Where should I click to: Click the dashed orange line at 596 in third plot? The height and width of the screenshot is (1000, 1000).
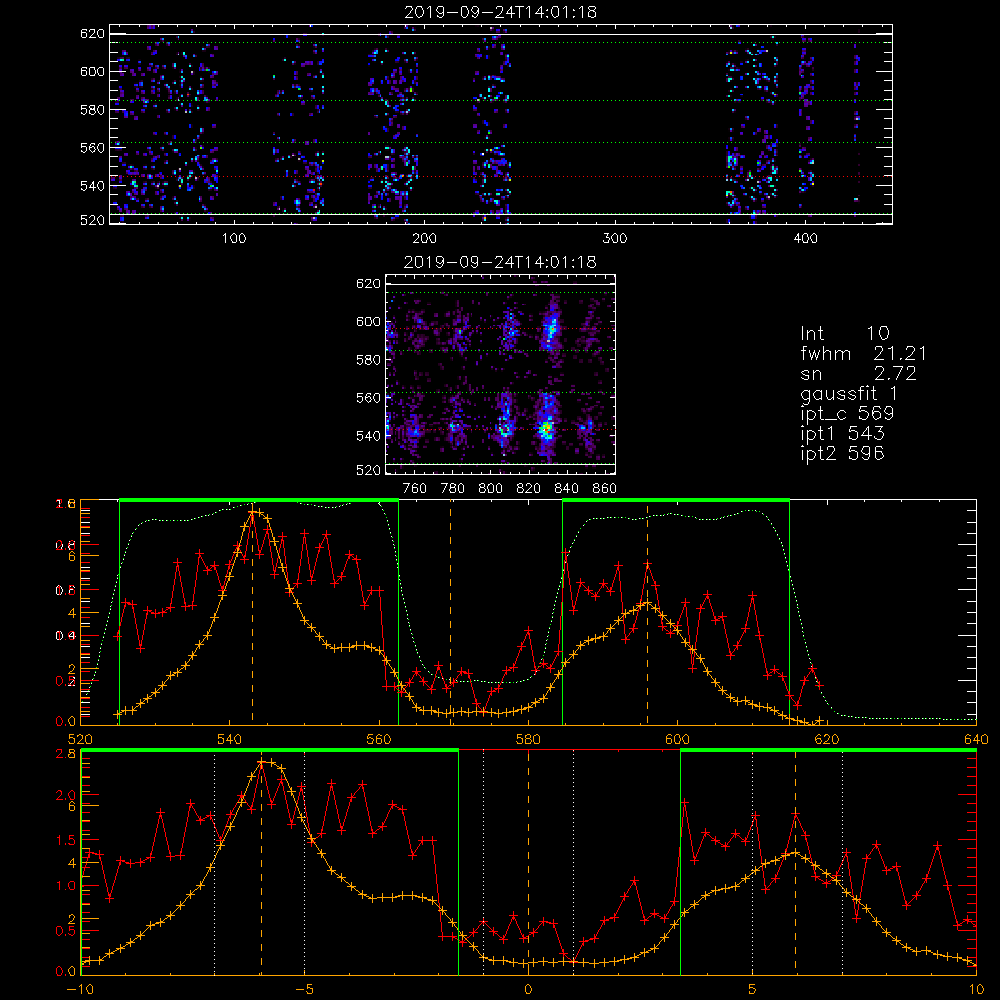click(x=647, y=615)
